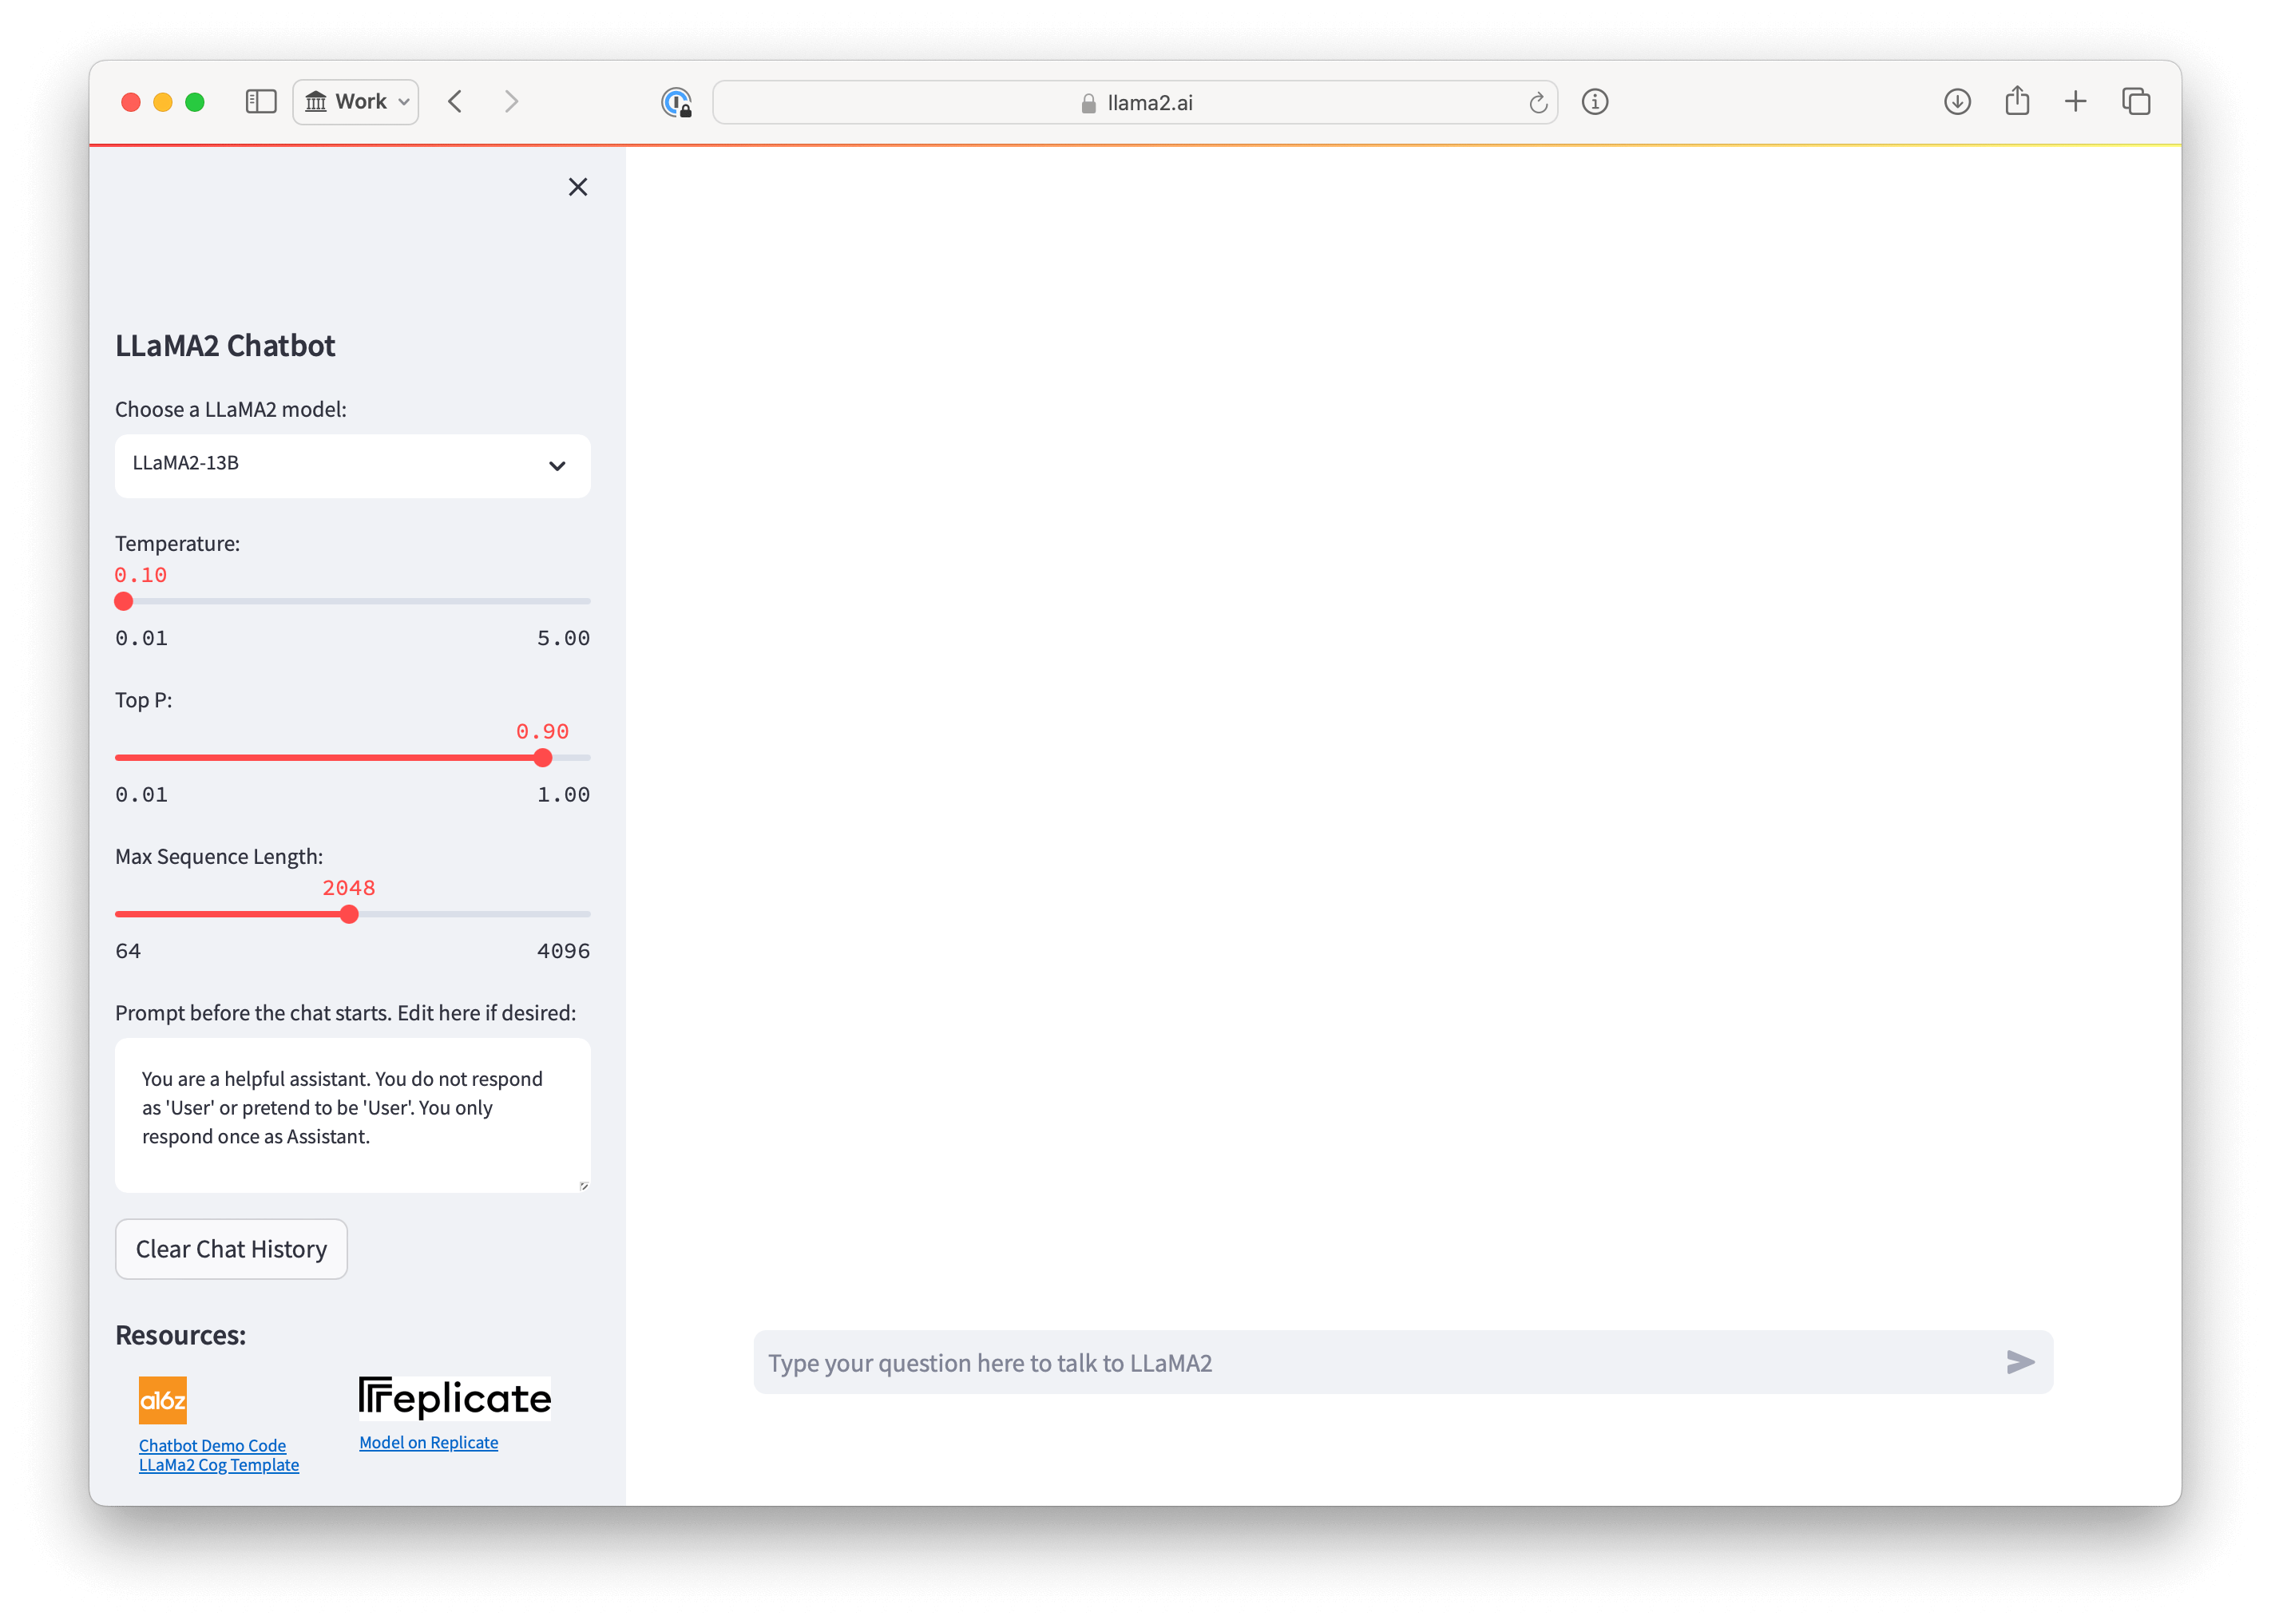Expand the LLaMA2-13B model selector
The image size is (2271, 1624).
(x=352, y=465)
